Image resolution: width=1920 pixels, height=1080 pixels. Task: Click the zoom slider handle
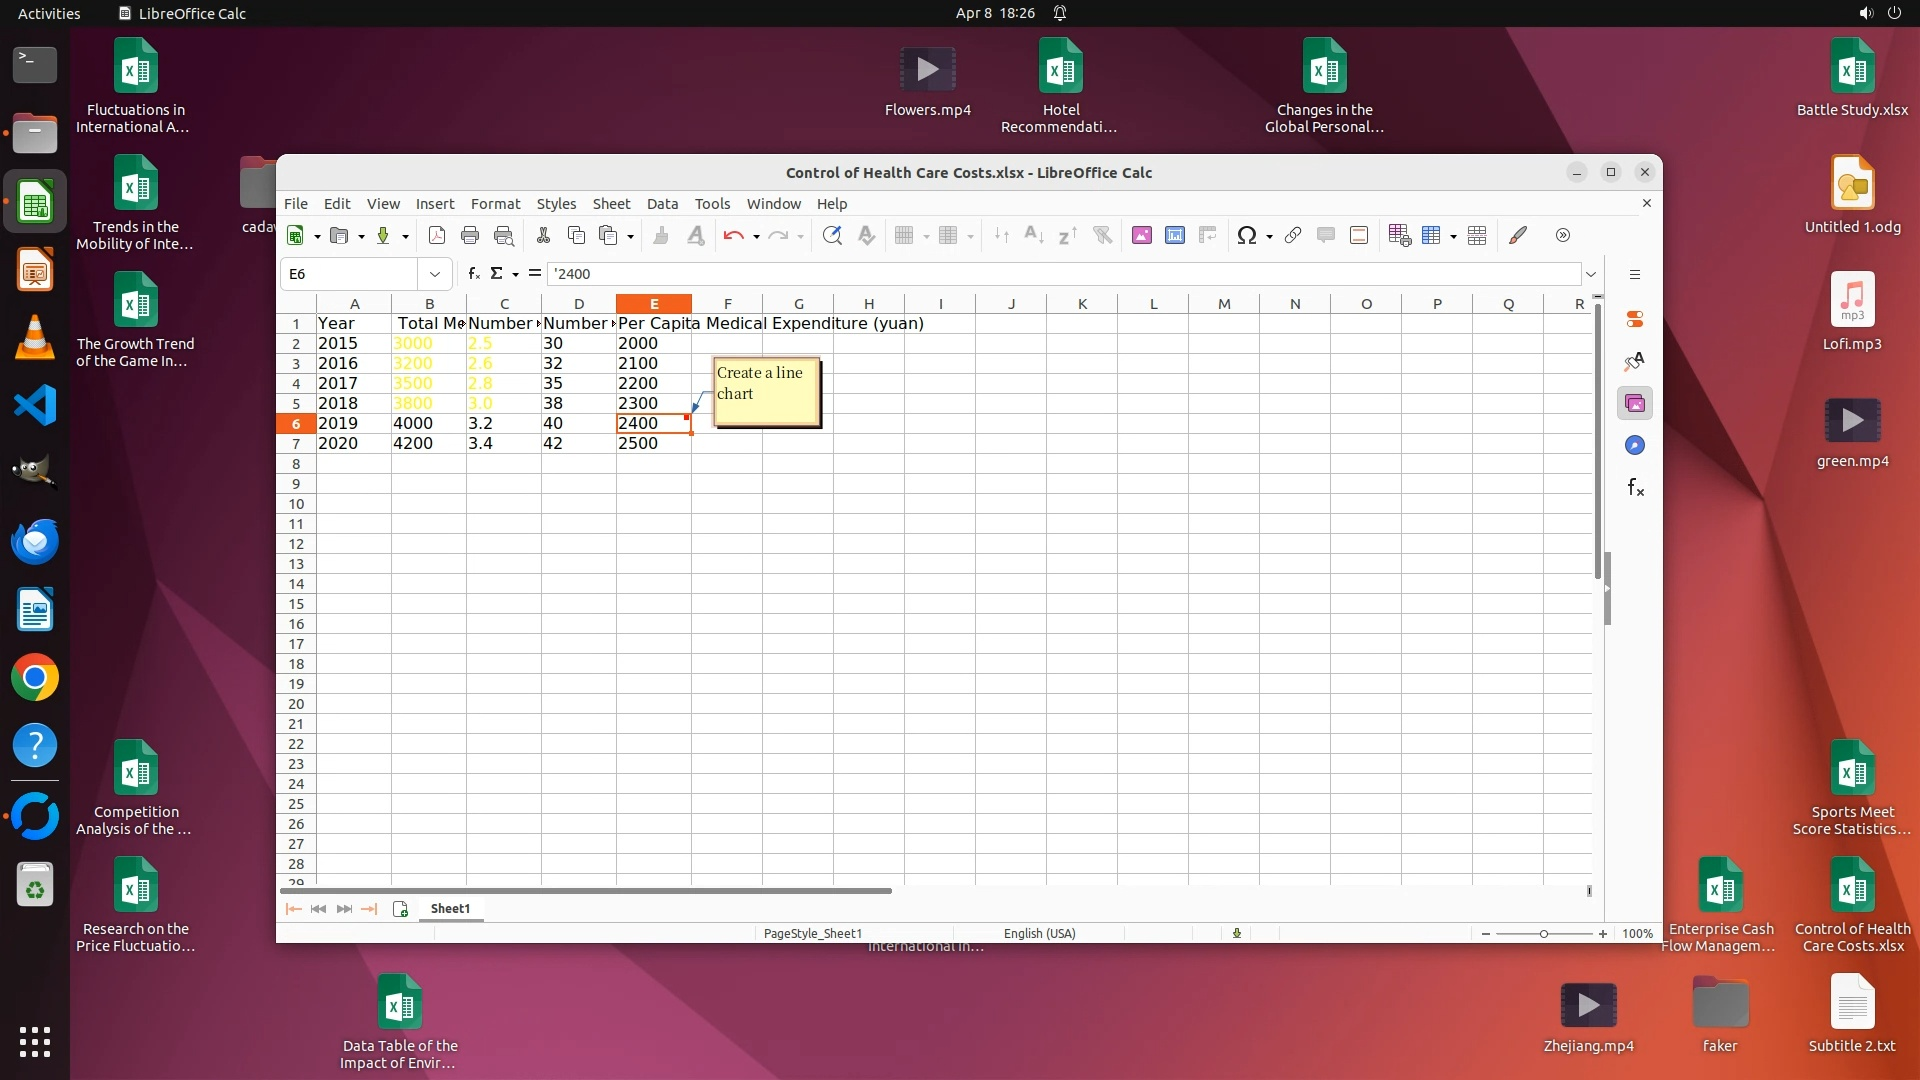1544,934
